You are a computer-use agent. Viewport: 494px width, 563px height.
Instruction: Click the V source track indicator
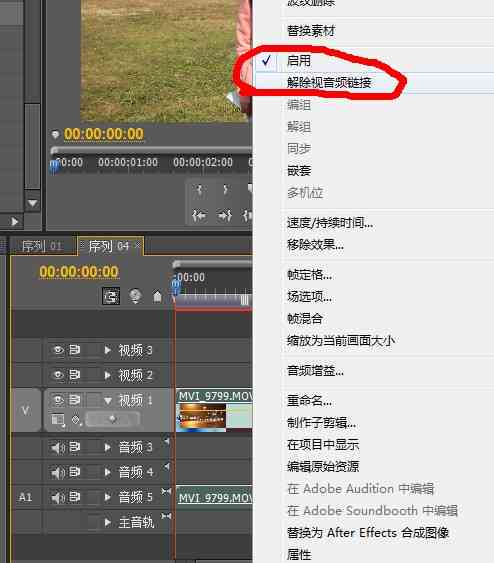coord(25,410)
